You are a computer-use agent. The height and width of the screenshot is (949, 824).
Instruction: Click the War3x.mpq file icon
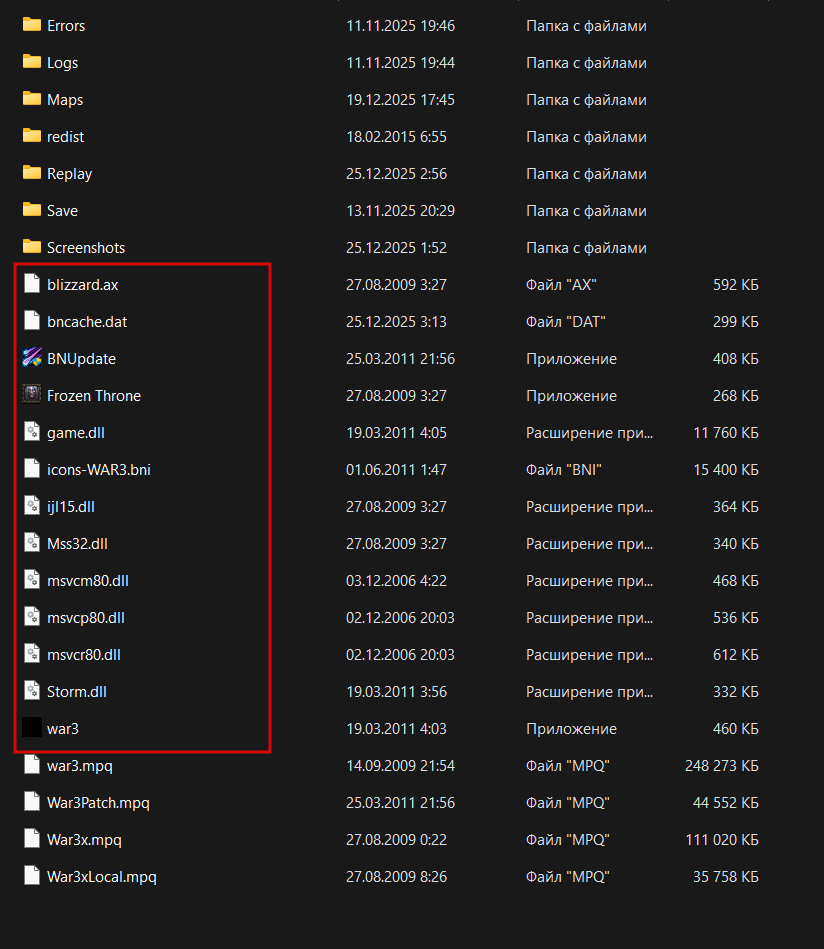coord(31,838)
